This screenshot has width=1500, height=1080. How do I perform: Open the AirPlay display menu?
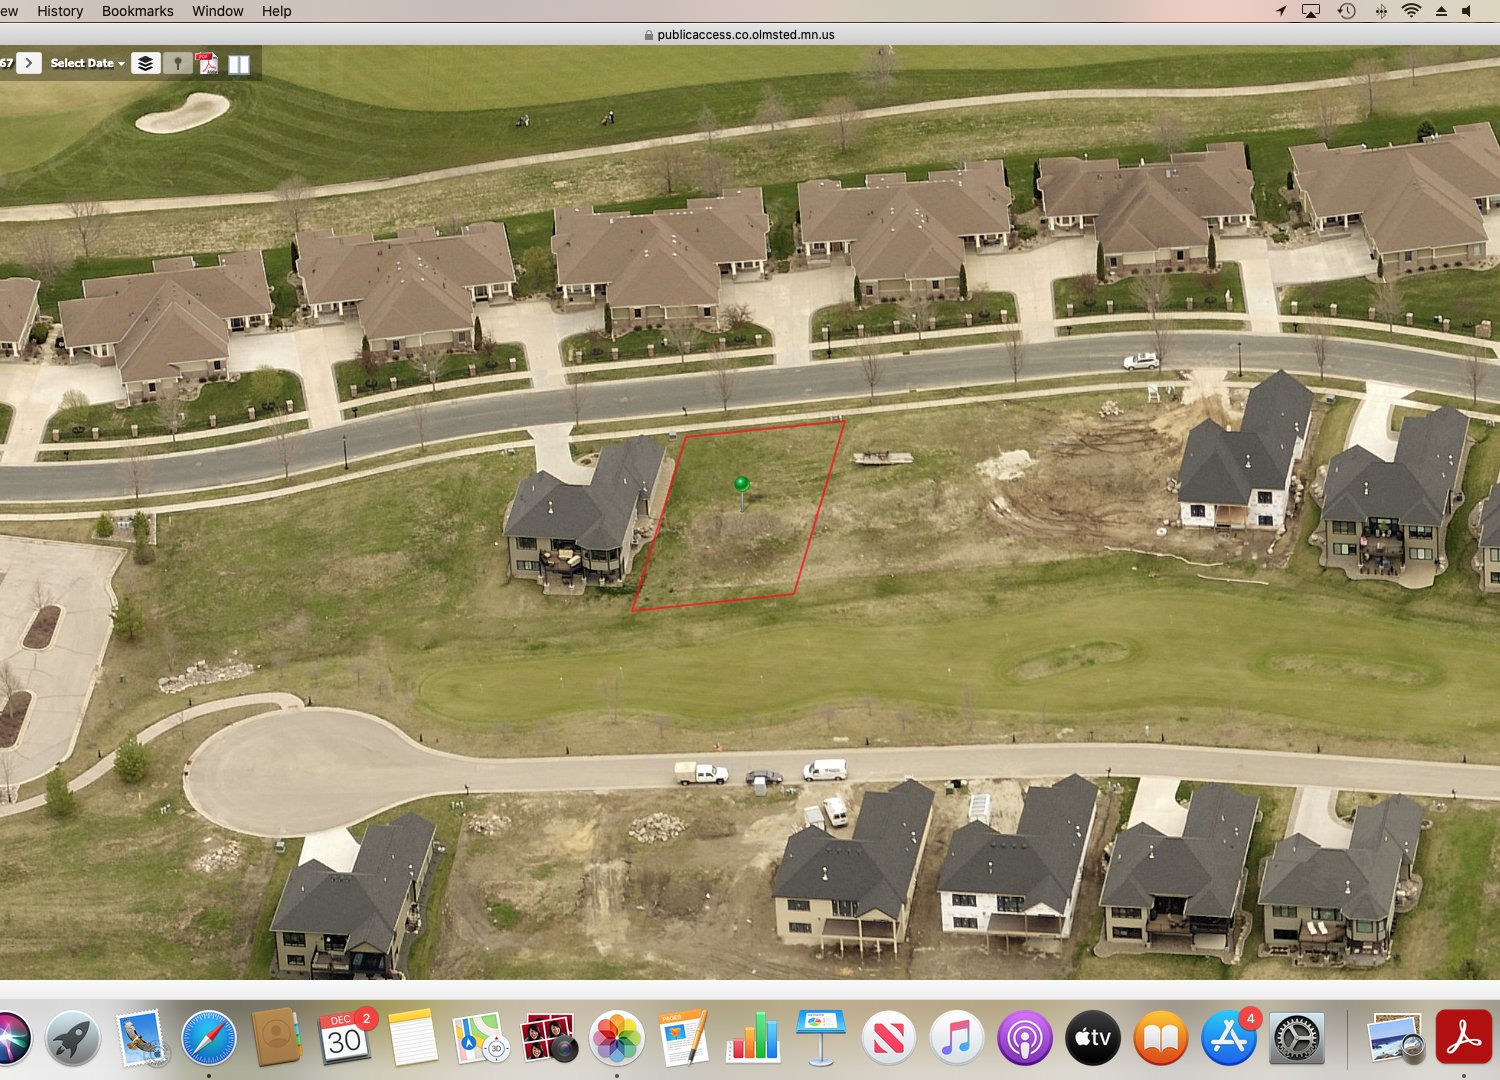tap(1311, 11)
